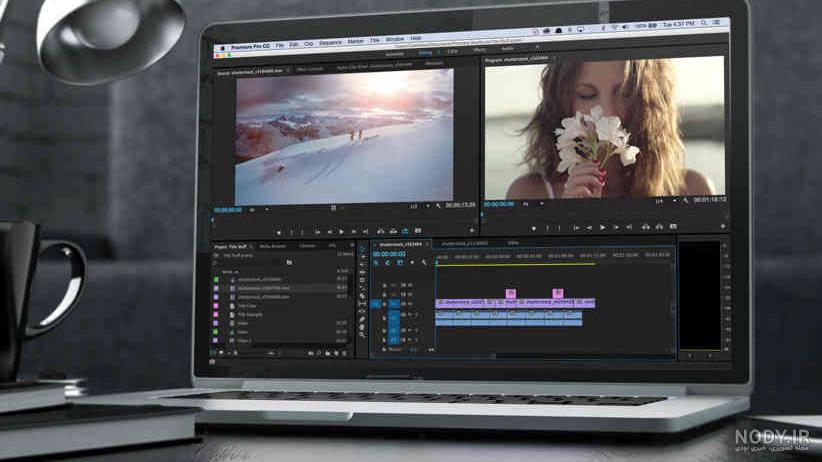Image resolution: width=822 pixels, height=462 pixels.
Task: Open Source monitor zoom level dropdown
Action: [x=258, y=209]
